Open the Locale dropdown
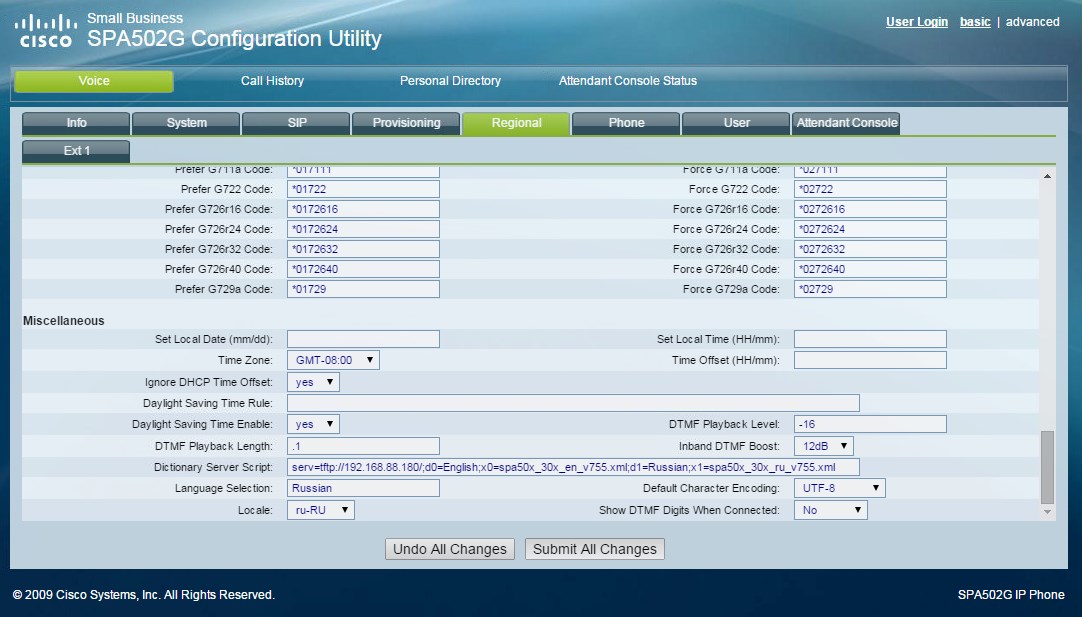The height and width of the screenshot is (617, 1082). click(321, 511)
